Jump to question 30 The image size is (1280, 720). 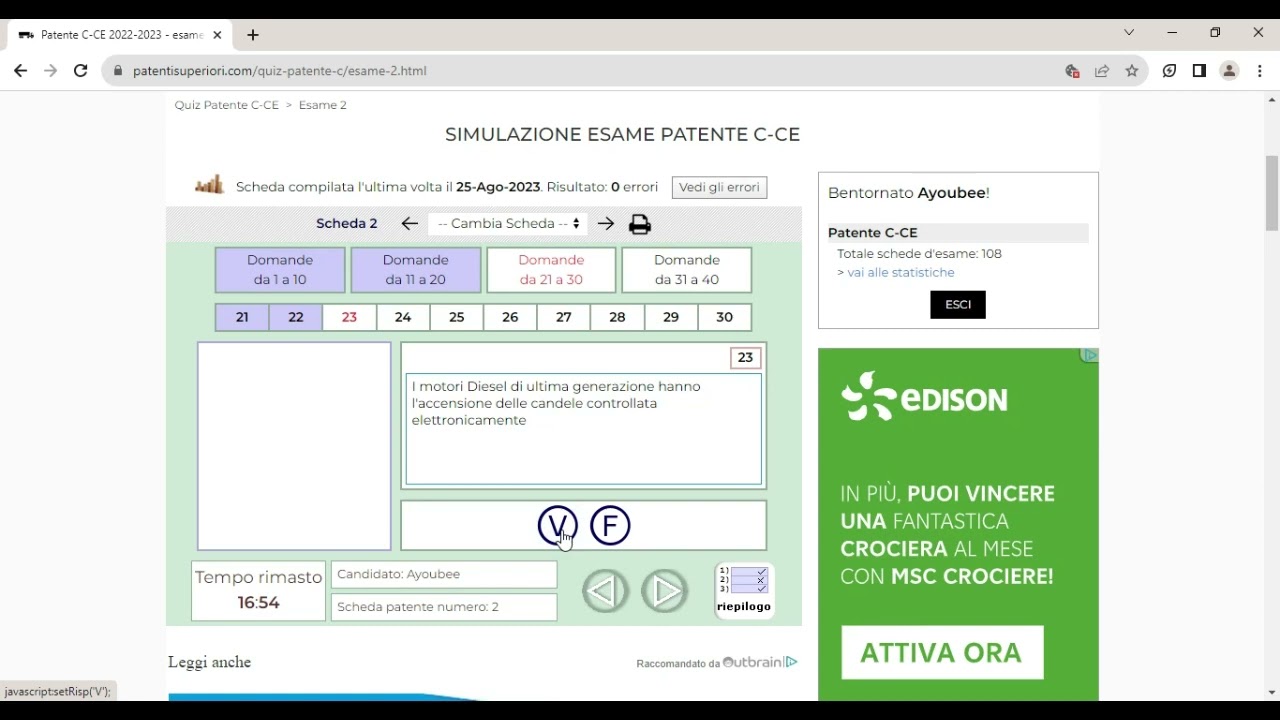pos(725,317)
